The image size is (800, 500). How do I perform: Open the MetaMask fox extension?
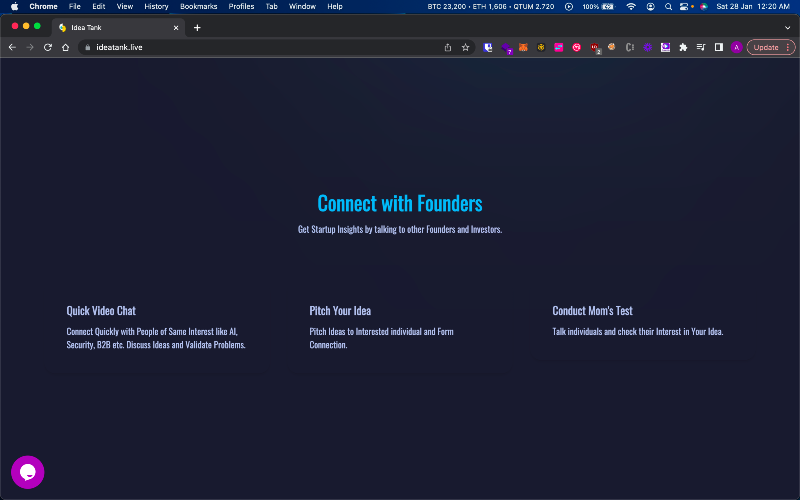[x=523, y=47]
